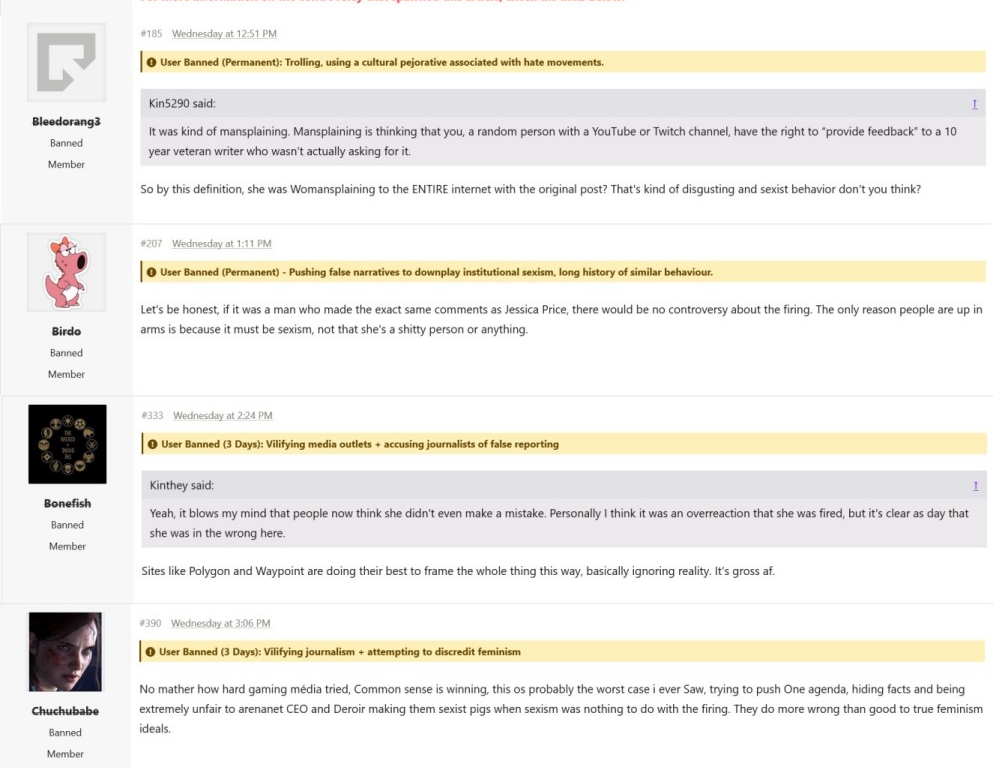
Task: Open the permalink for post #185
Action: [x=155, y=35]
